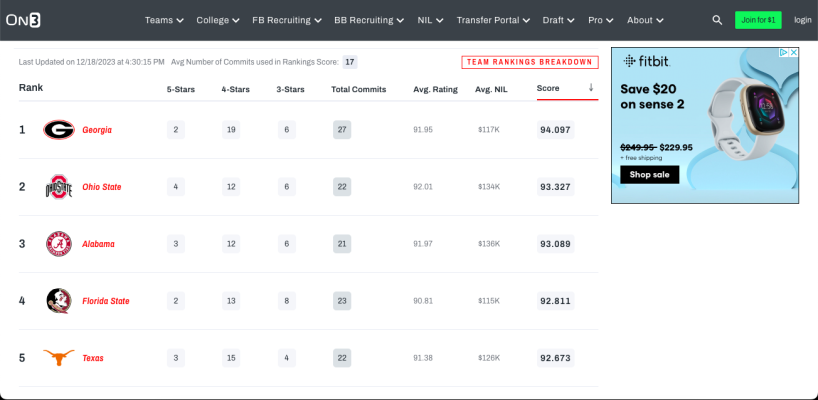Expand the Teams dropdown menu

coord(164,20)
